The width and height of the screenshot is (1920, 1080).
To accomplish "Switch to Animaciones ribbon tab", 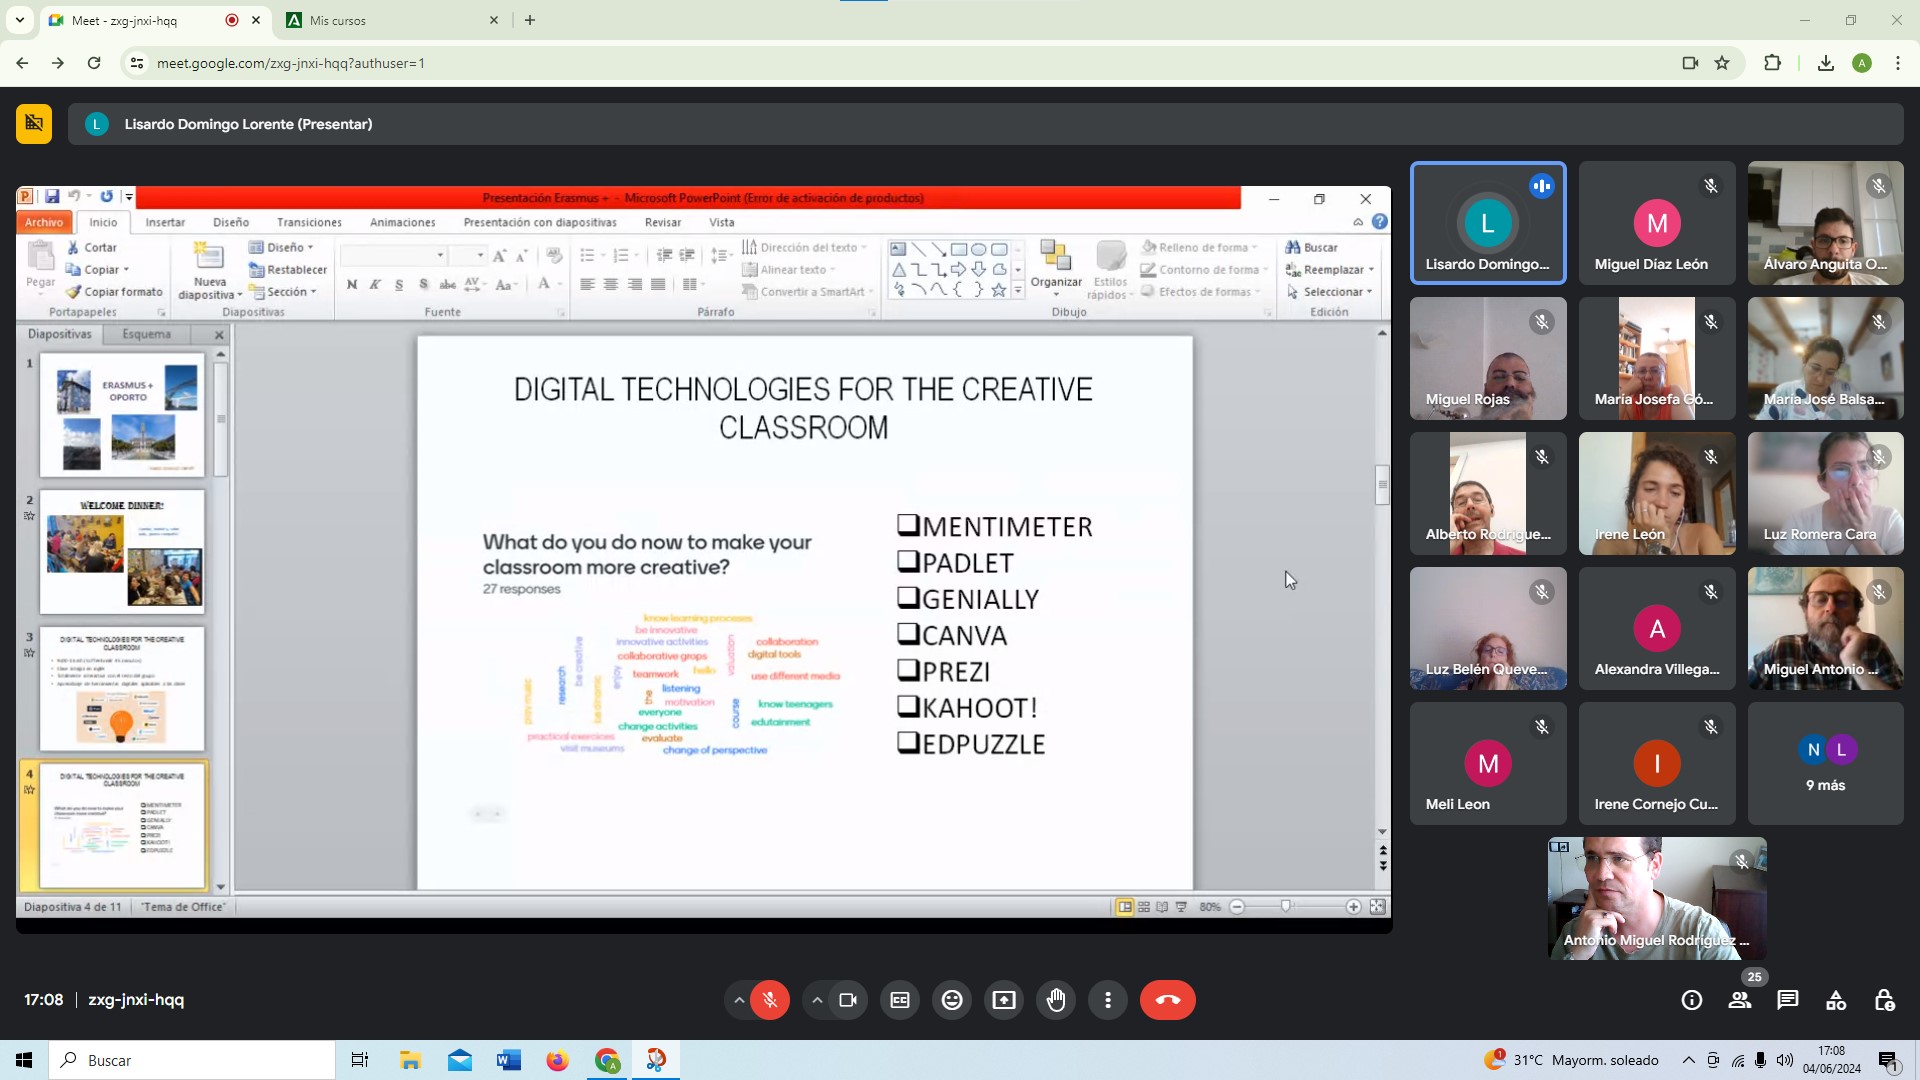I will pyautogui.click(x=402, y=222).
